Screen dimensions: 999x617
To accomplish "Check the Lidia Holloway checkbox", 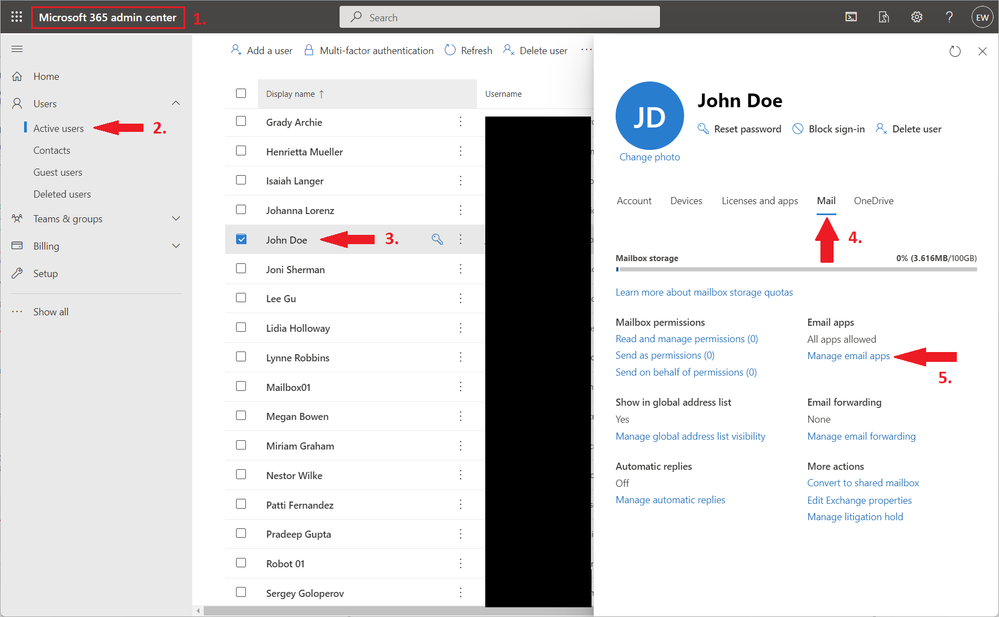I will [241, 327].
